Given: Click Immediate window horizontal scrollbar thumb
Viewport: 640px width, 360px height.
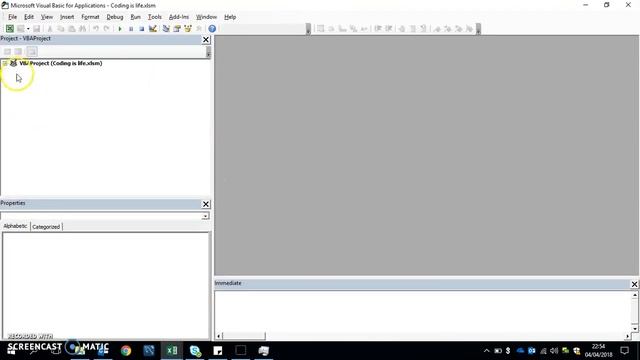Looking at the screenshot, I should pyautogui.click(x=244, y=336).
